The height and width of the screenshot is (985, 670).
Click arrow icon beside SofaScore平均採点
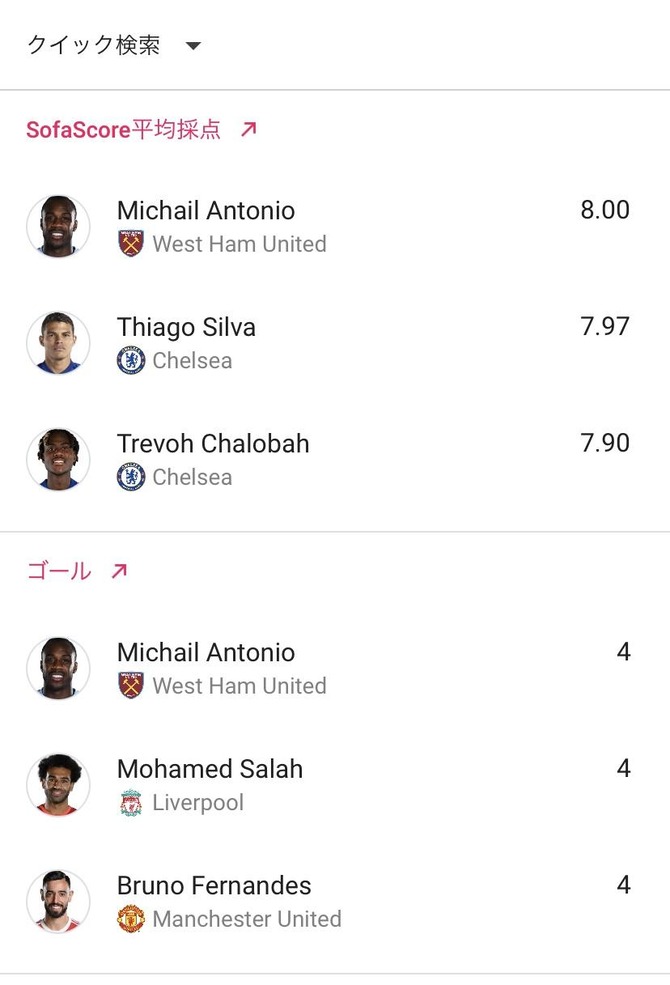tap(249, 129)
